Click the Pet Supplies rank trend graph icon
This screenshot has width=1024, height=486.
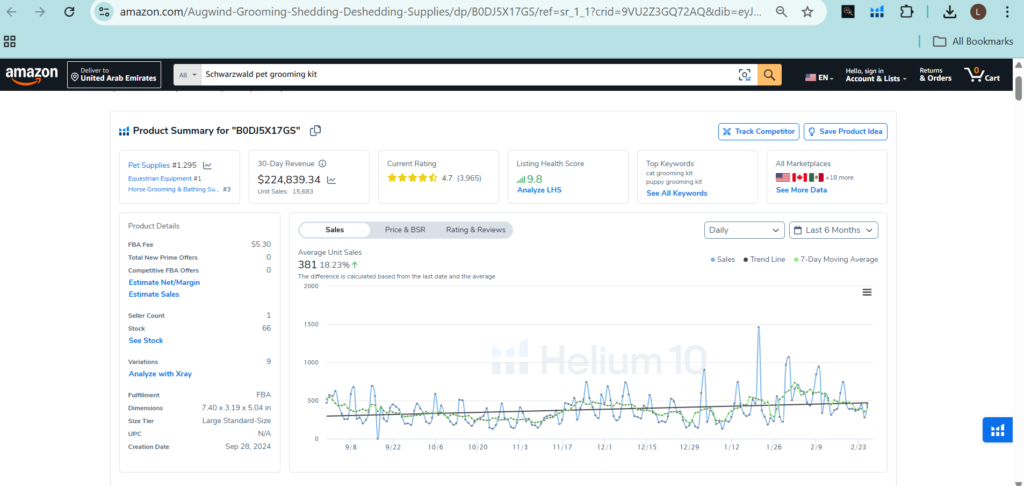point(207,165)
